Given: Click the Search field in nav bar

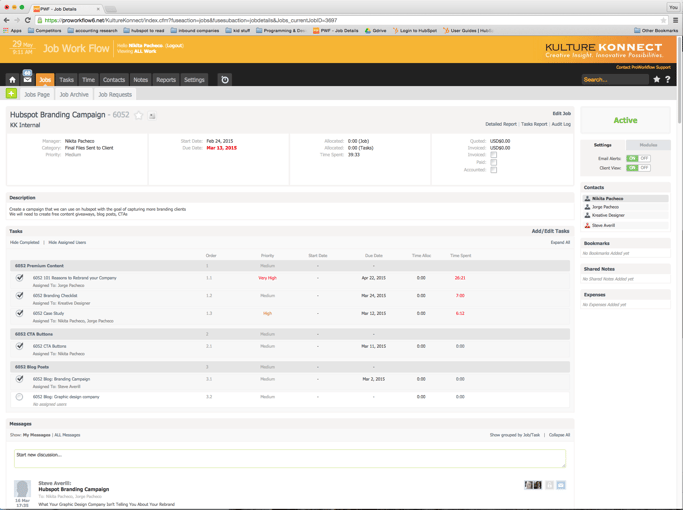Looking at the screenshot, I should (x=615, y=79).
